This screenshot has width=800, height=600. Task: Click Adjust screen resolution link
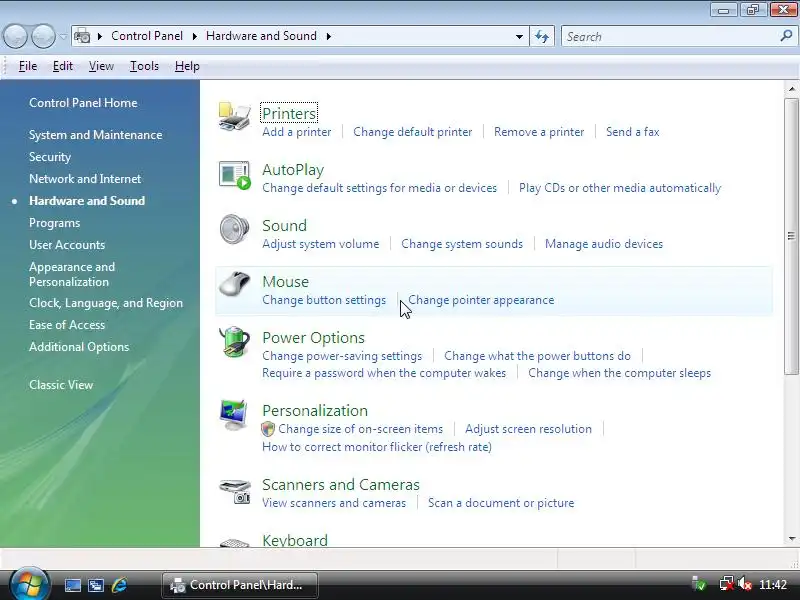point(528,429)
